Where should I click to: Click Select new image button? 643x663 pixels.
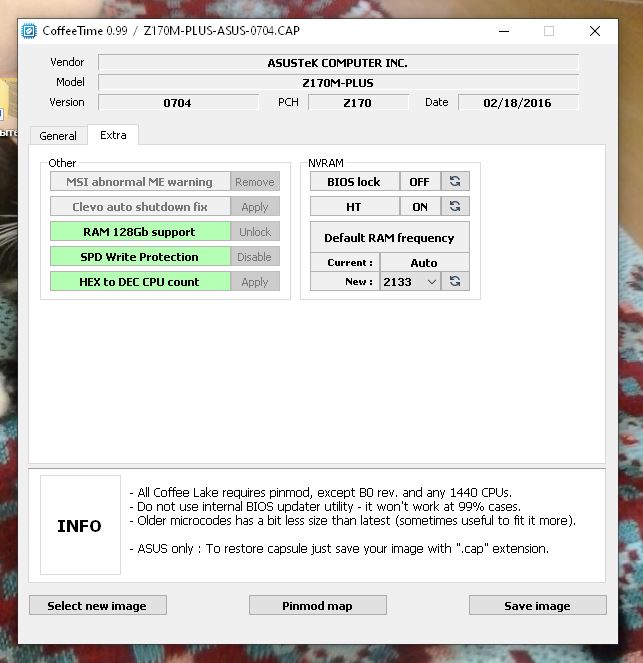pyautogui.click(x=98, y=605)
